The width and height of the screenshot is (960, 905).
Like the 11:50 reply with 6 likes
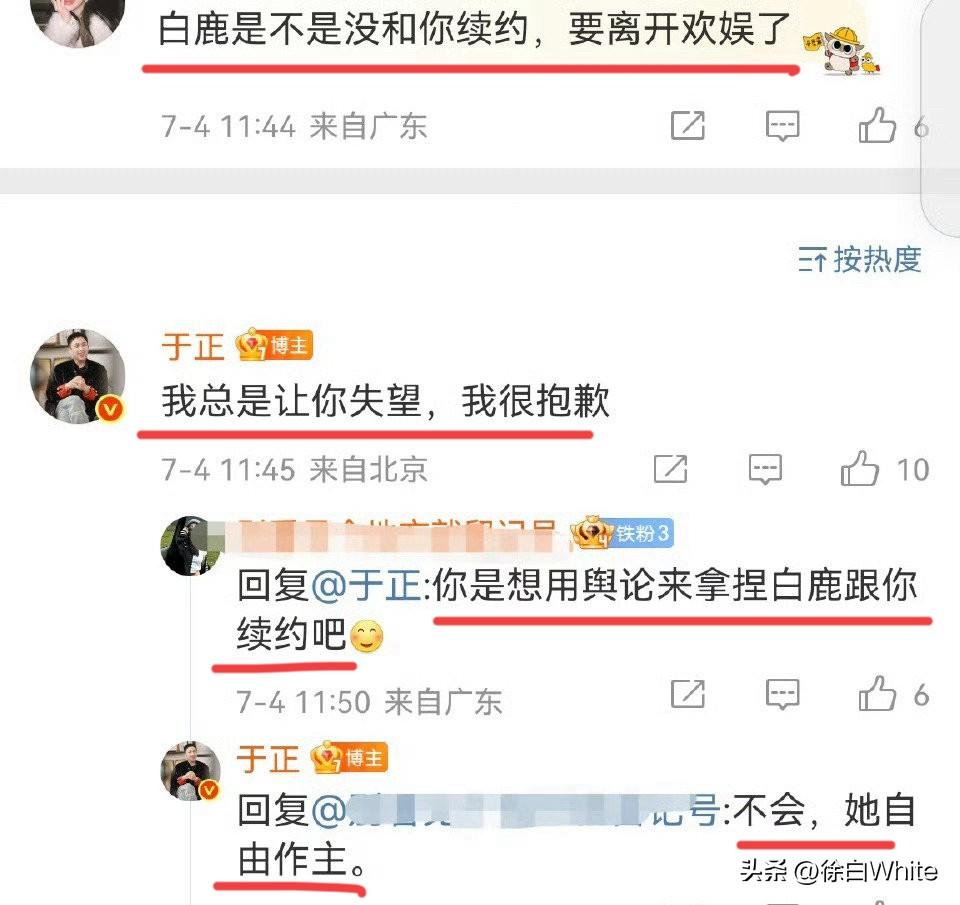point(877,694)
